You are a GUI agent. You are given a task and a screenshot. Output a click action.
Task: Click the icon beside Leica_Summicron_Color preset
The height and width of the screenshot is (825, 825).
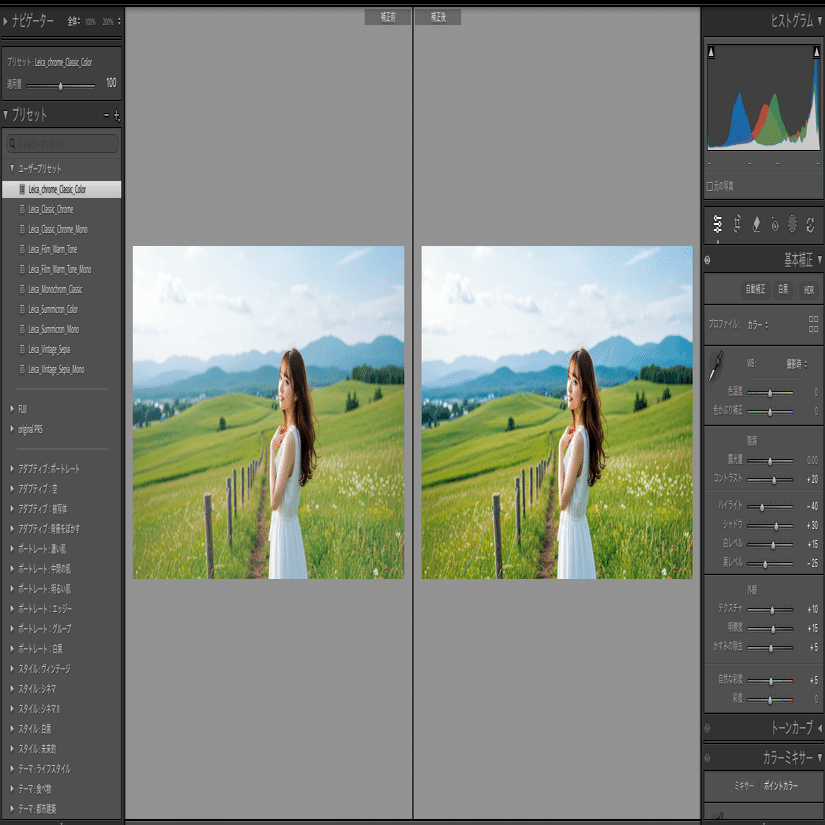tap(22, 309)
